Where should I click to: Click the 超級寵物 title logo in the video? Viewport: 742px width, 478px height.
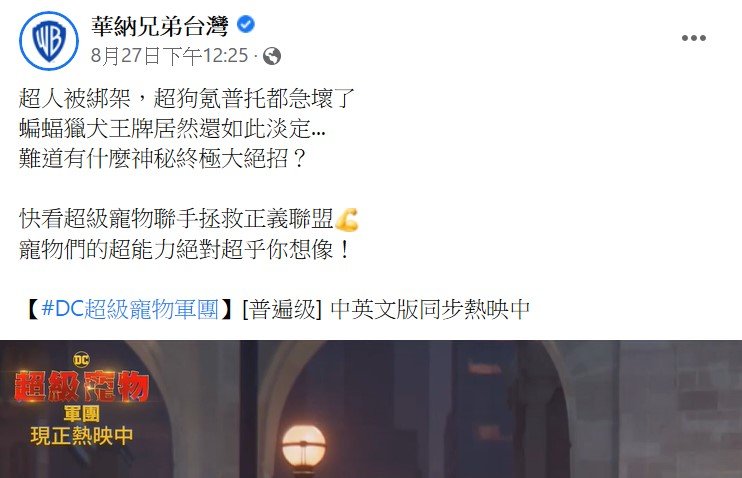coord(81,385)
